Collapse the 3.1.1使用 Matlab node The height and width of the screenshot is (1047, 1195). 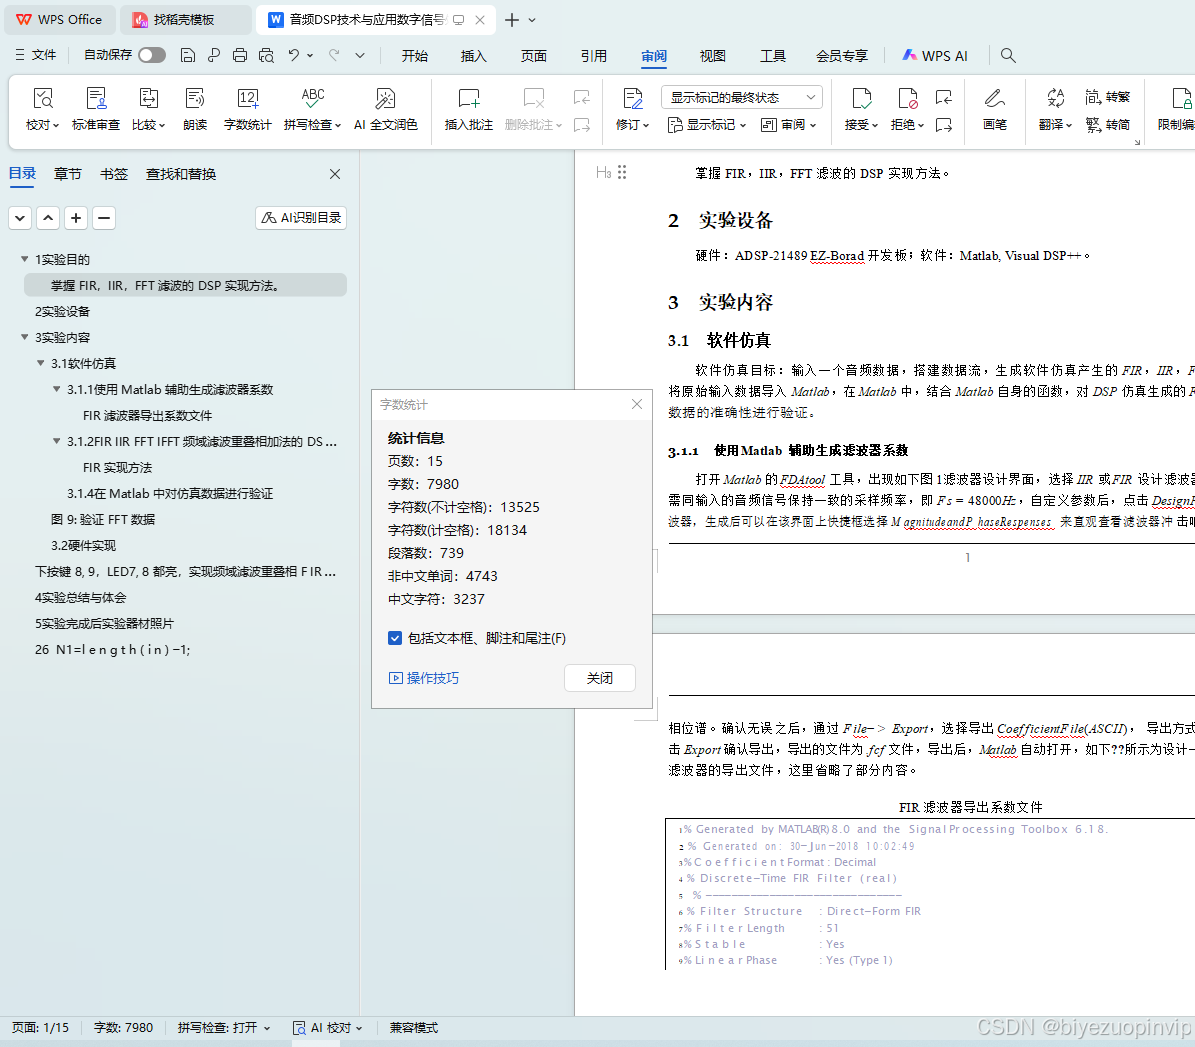[56, 389]
